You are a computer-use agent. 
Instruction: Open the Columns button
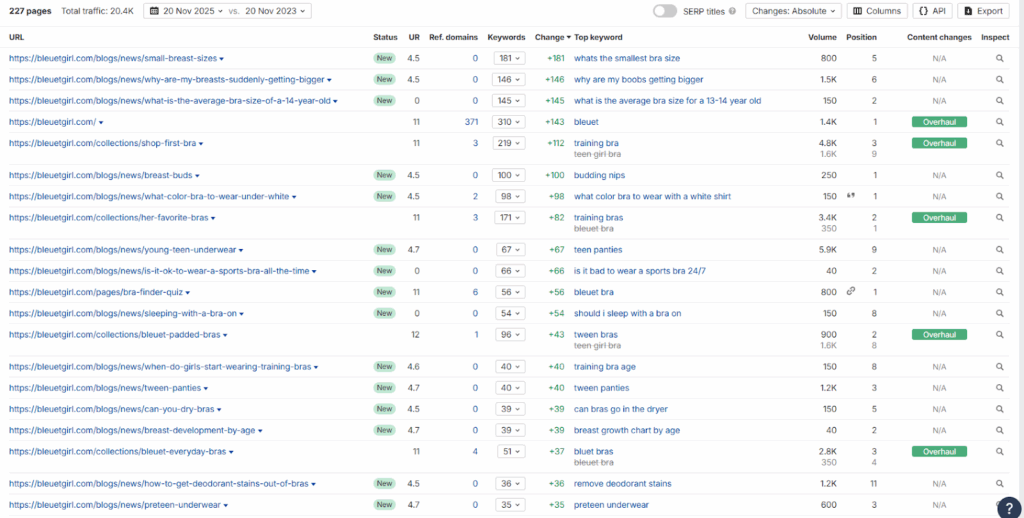click(x=877, y=11)
